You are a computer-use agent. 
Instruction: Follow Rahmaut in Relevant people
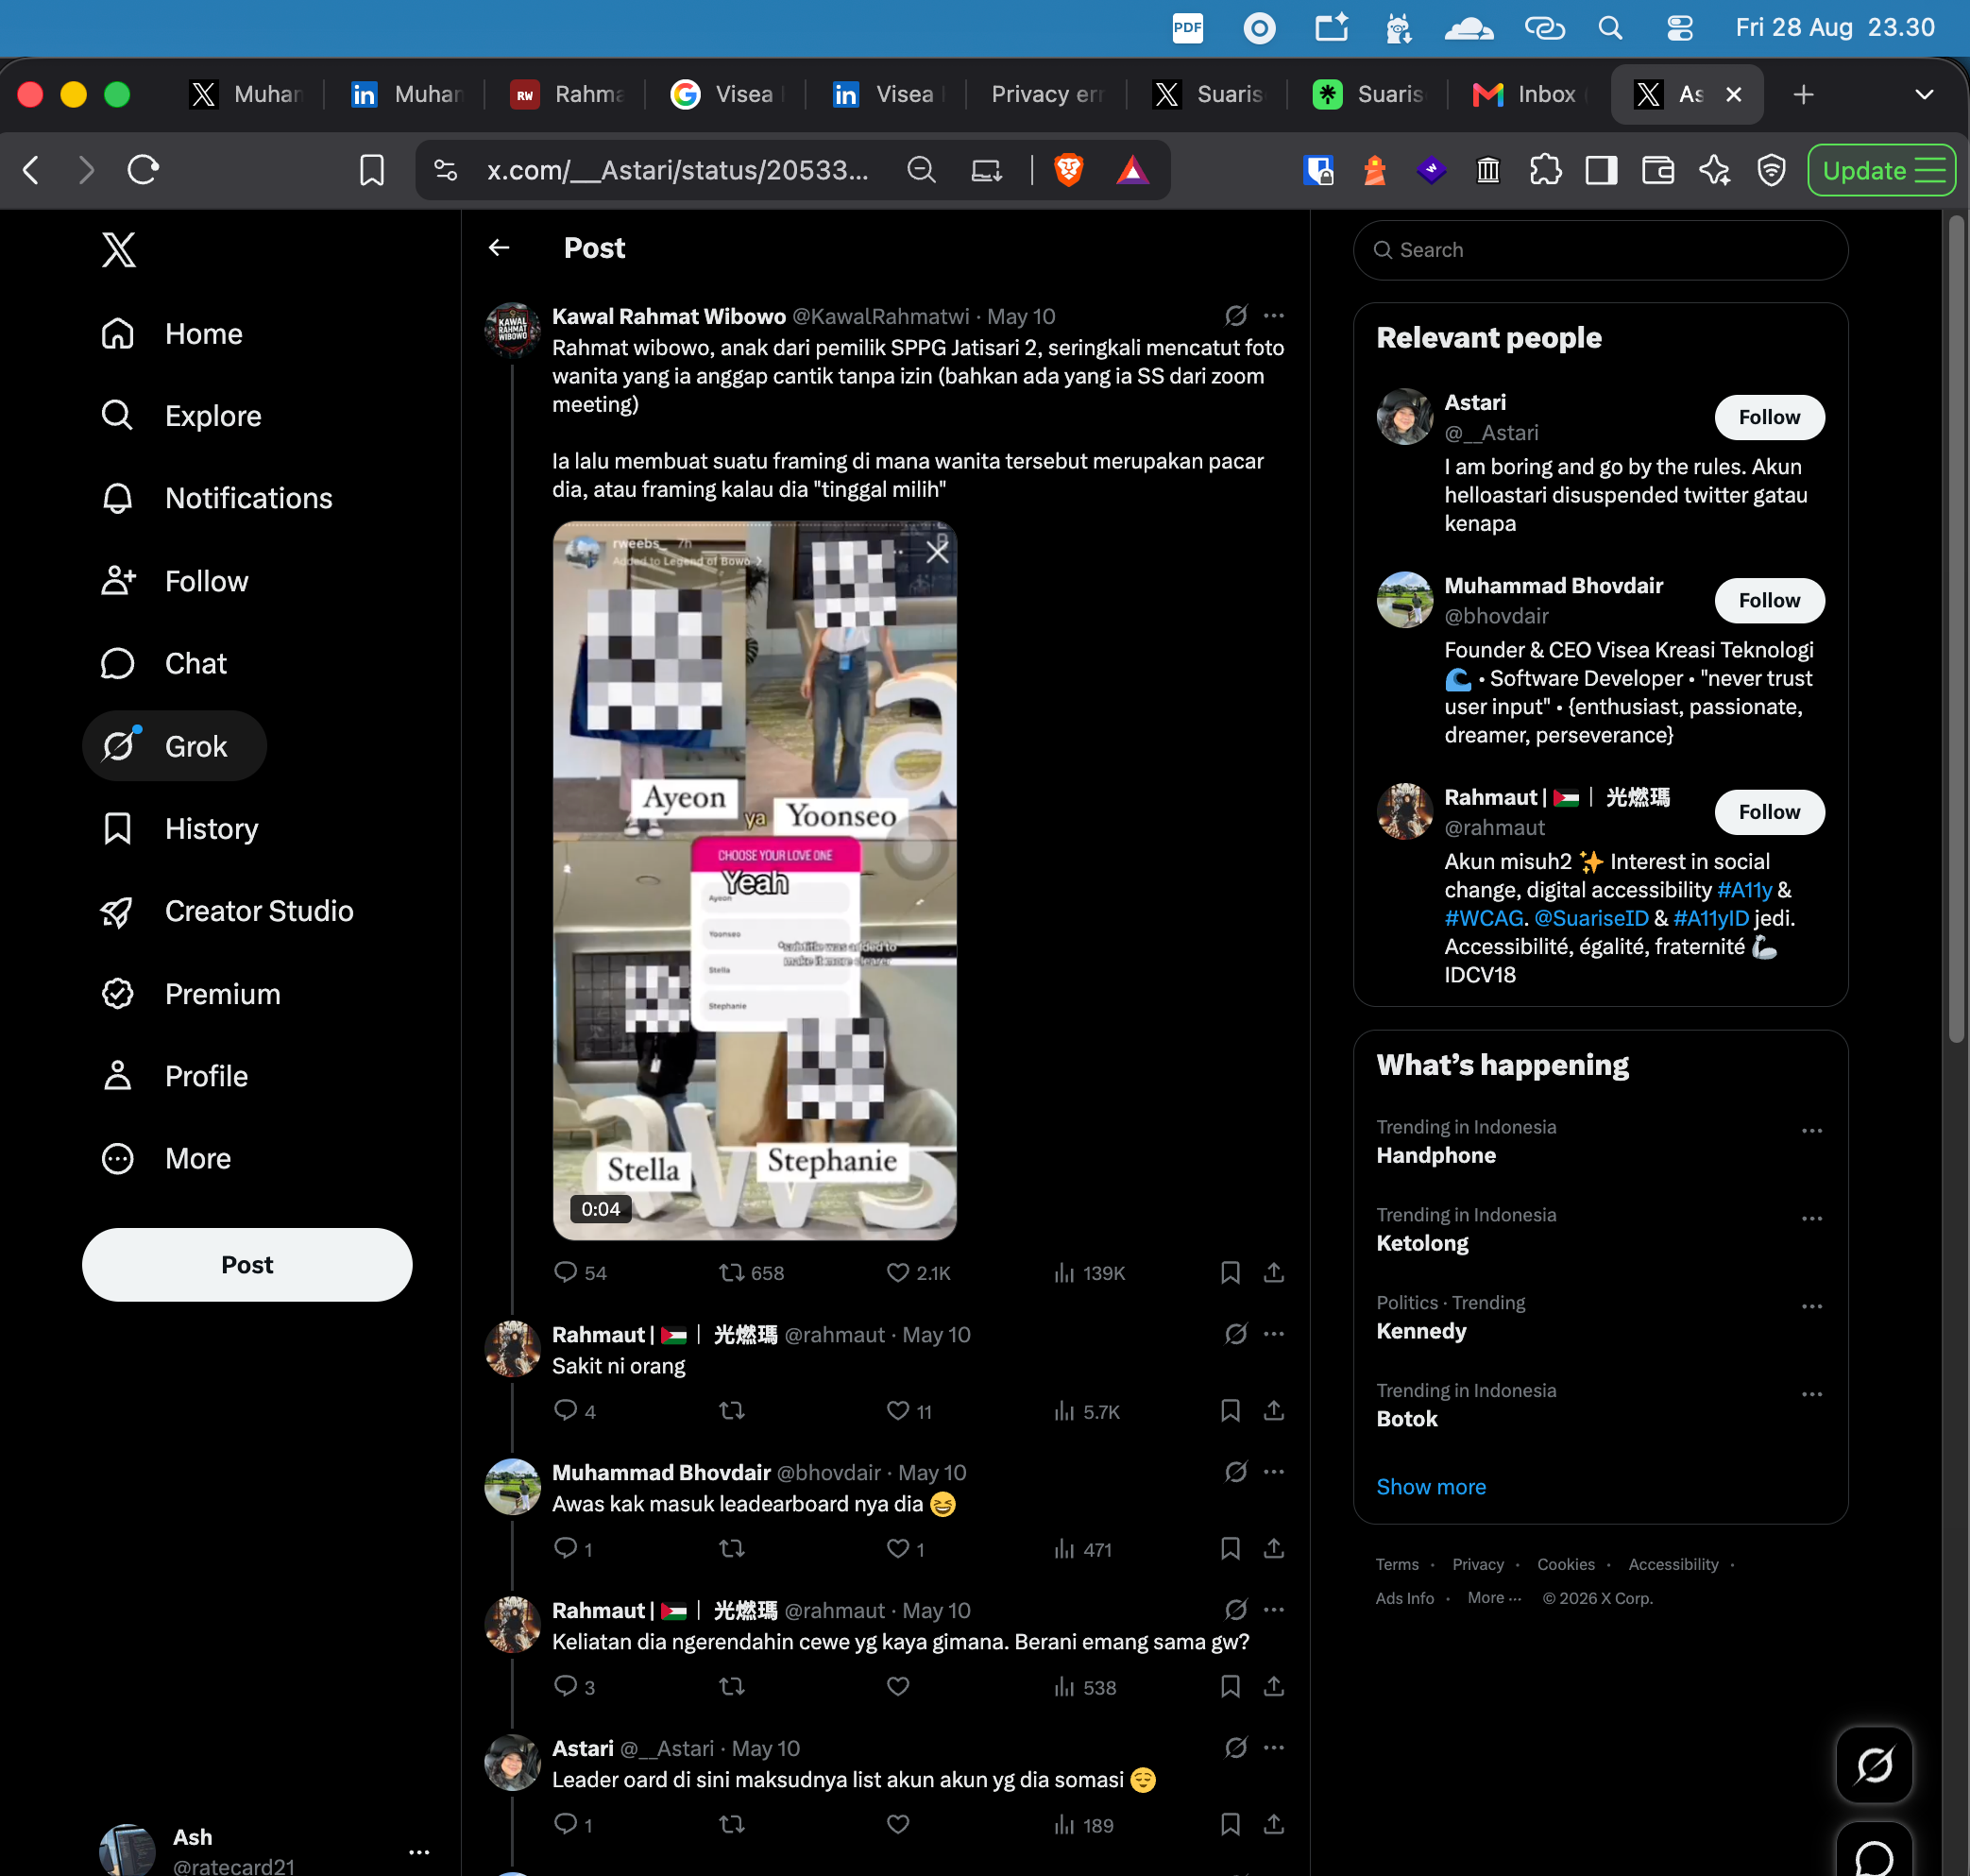click(x=1769, y=812)
